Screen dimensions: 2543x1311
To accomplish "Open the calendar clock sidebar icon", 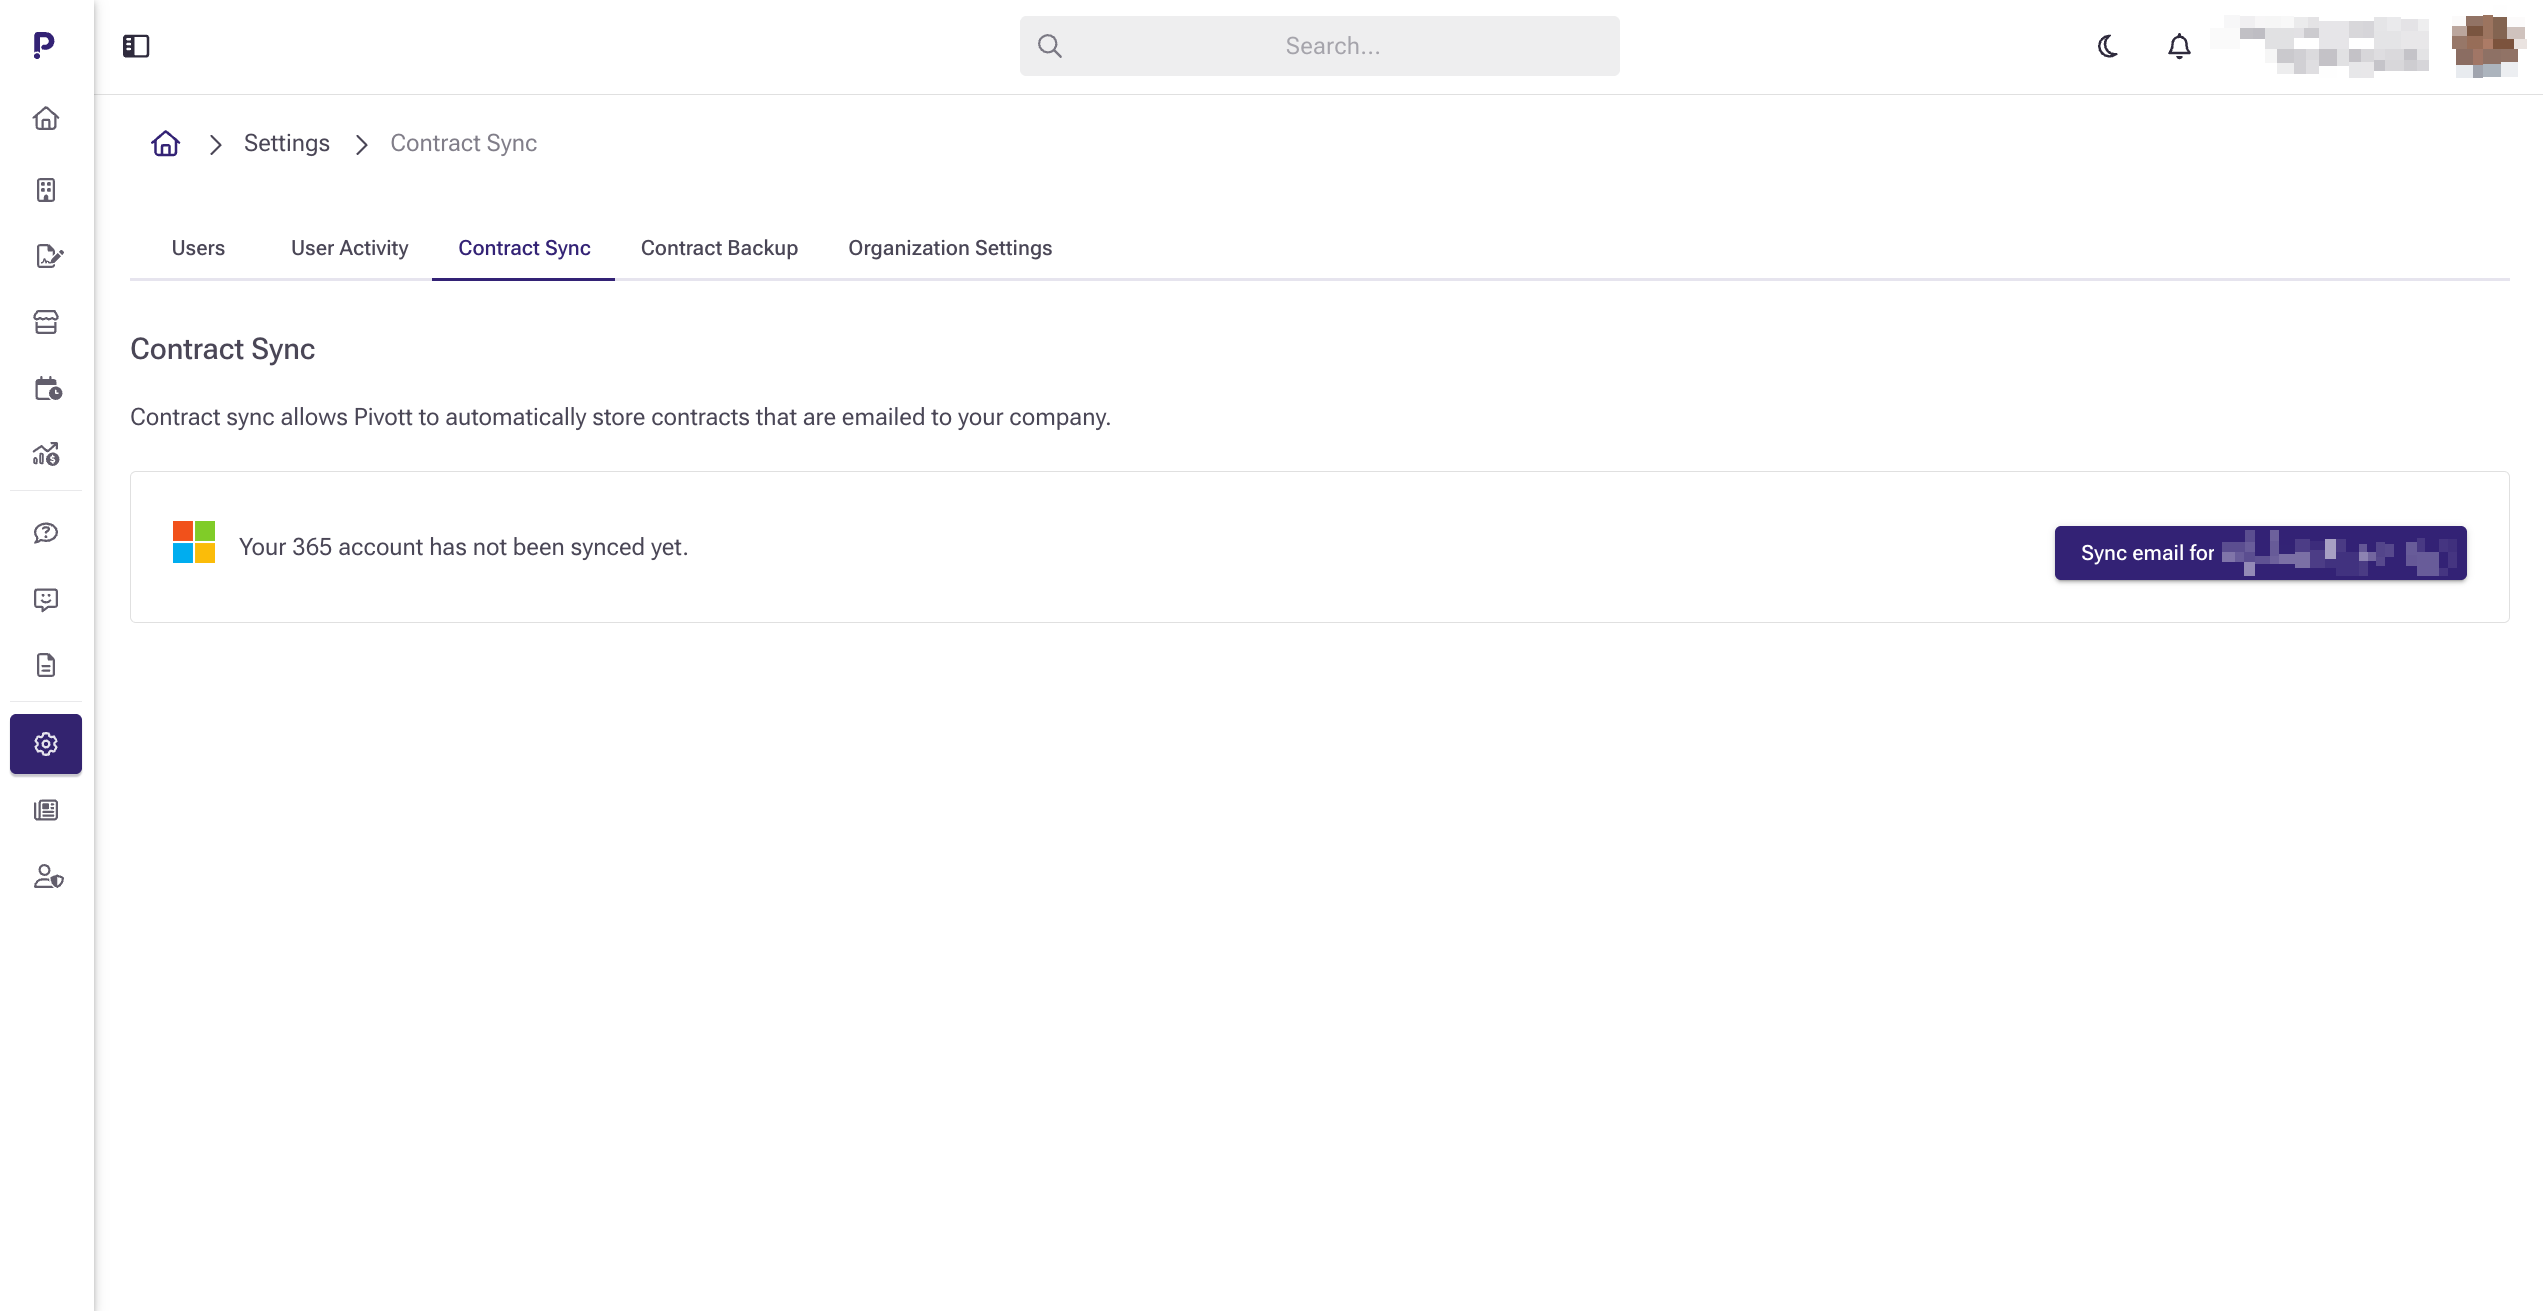I will 48,389.
